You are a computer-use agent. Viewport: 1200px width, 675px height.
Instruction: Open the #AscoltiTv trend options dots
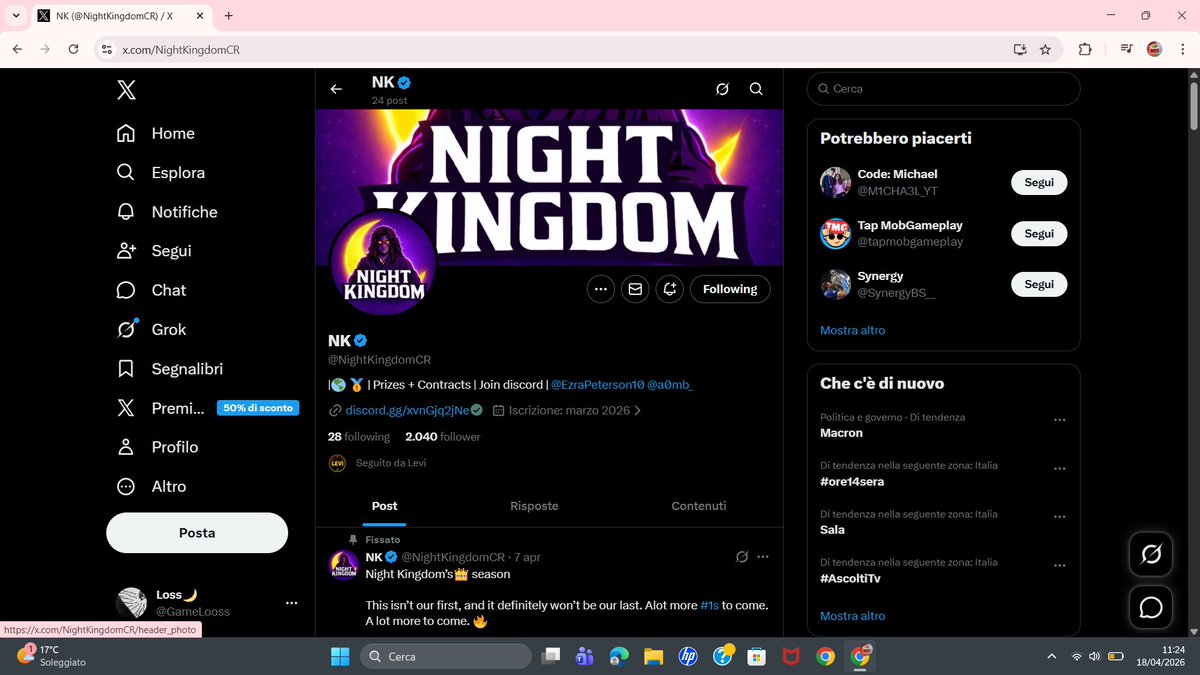pos(1059,565)
